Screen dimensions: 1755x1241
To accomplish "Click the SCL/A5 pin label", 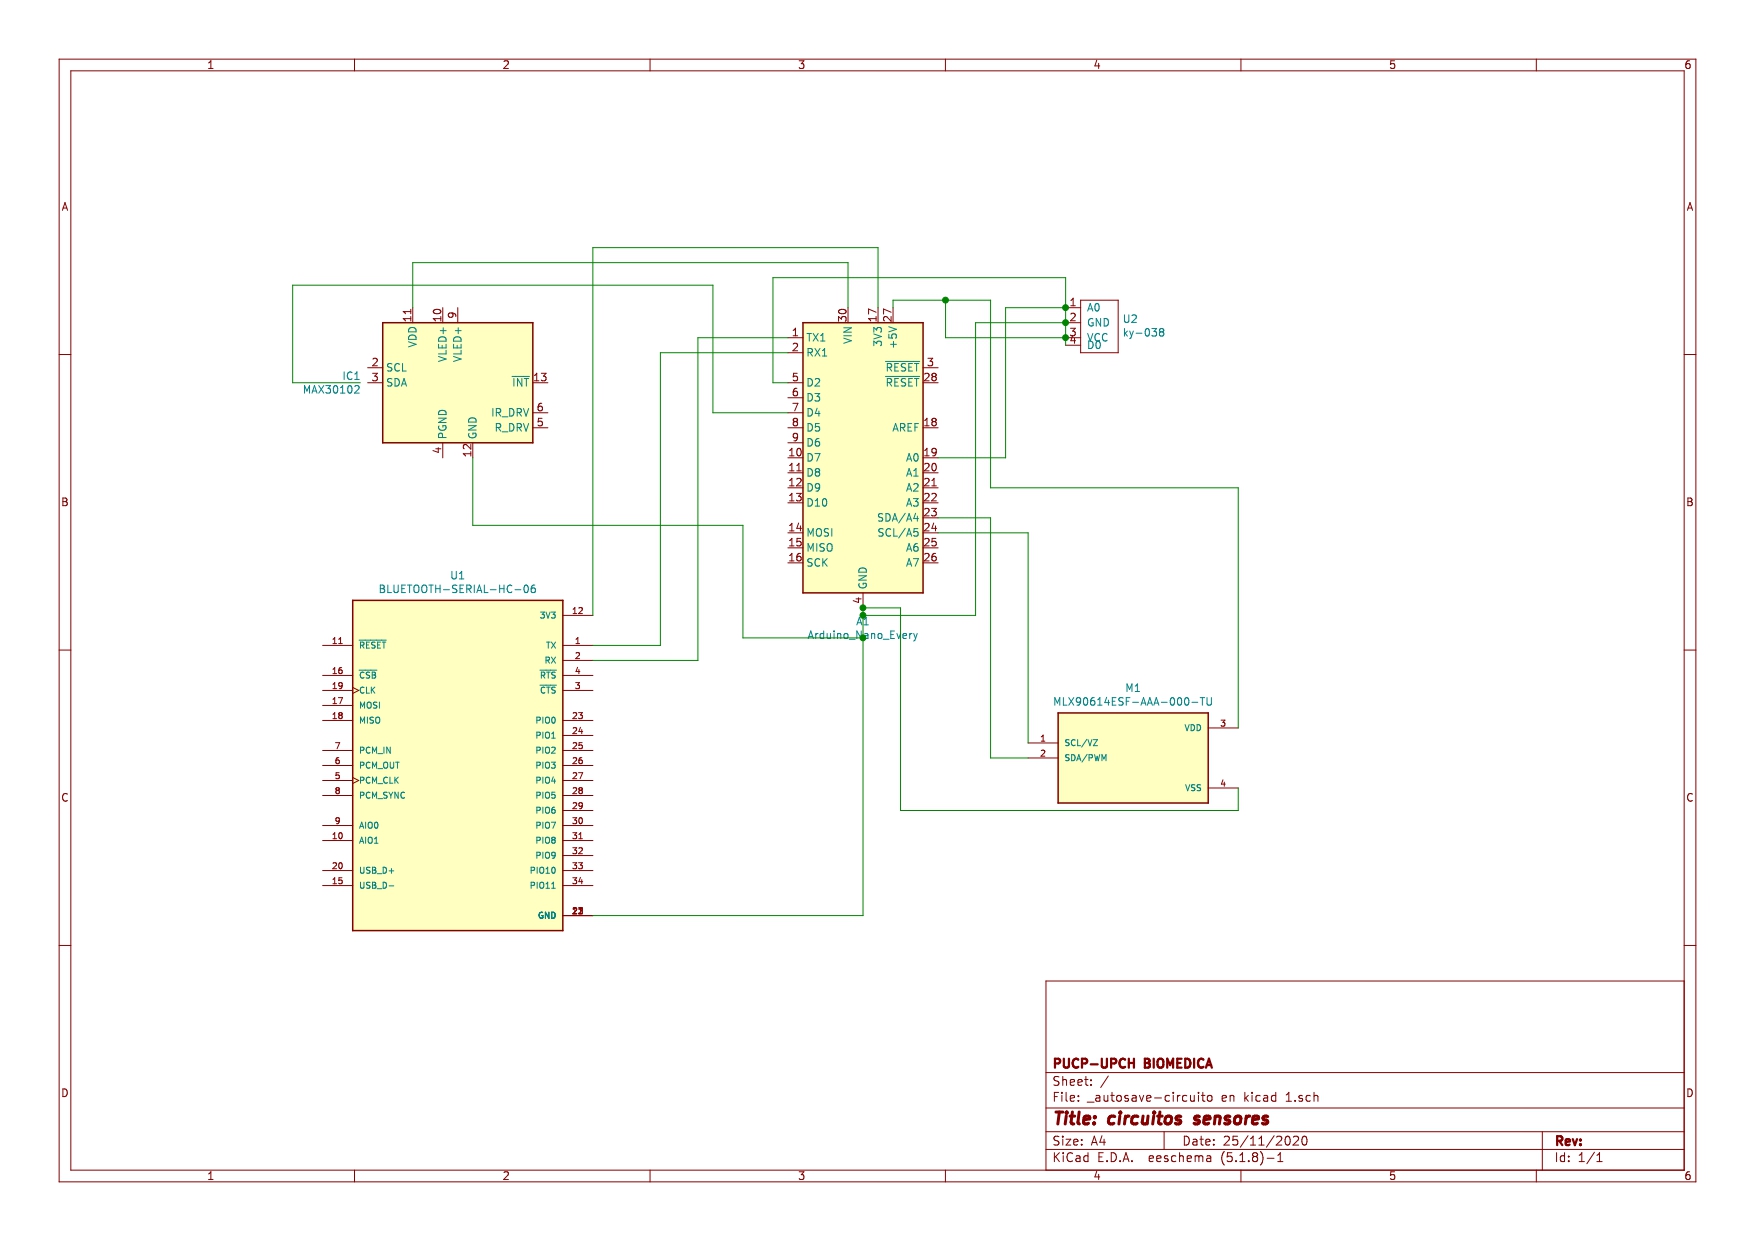I will (x=898, y=533).
